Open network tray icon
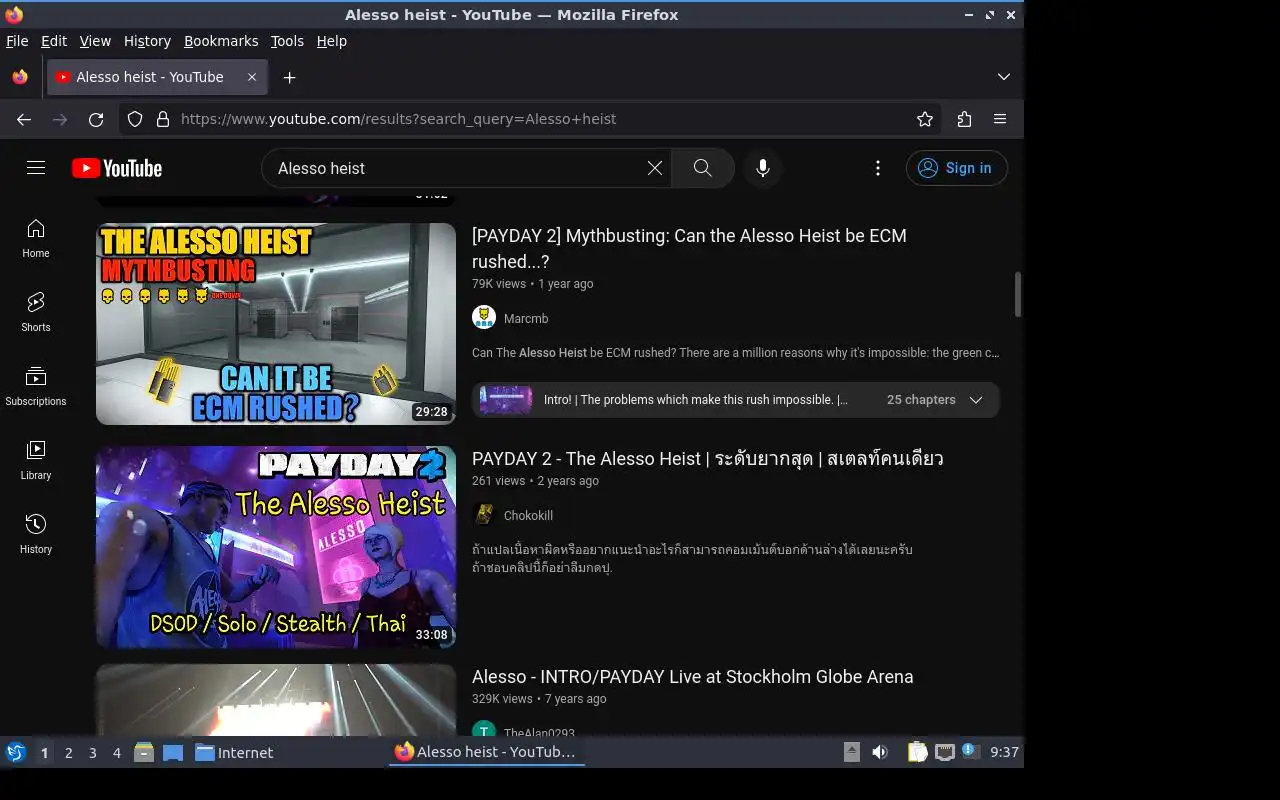 [944, 752]
